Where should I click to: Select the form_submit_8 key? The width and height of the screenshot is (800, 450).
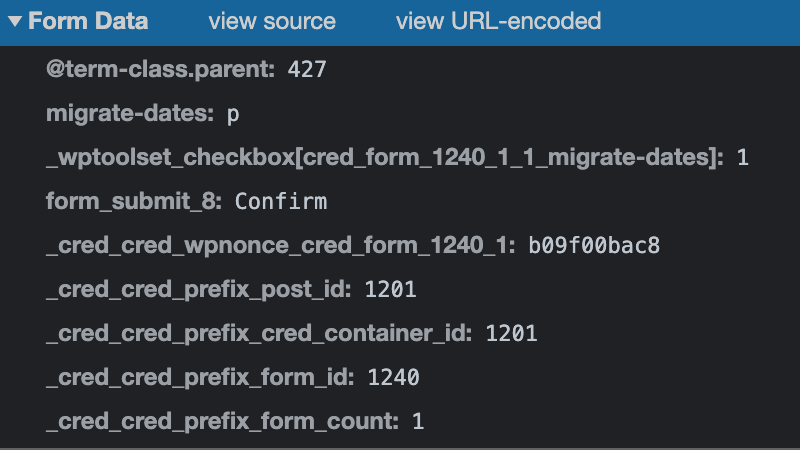tap(134, 201)
